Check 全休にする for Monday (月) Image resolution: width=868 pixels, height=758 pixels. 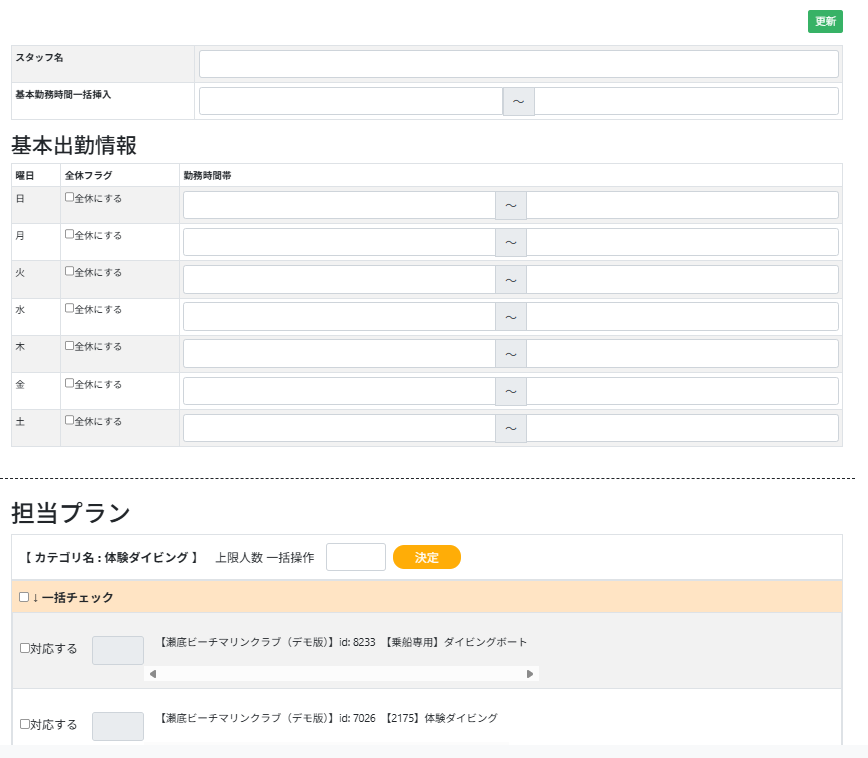[x=70, y=235]
